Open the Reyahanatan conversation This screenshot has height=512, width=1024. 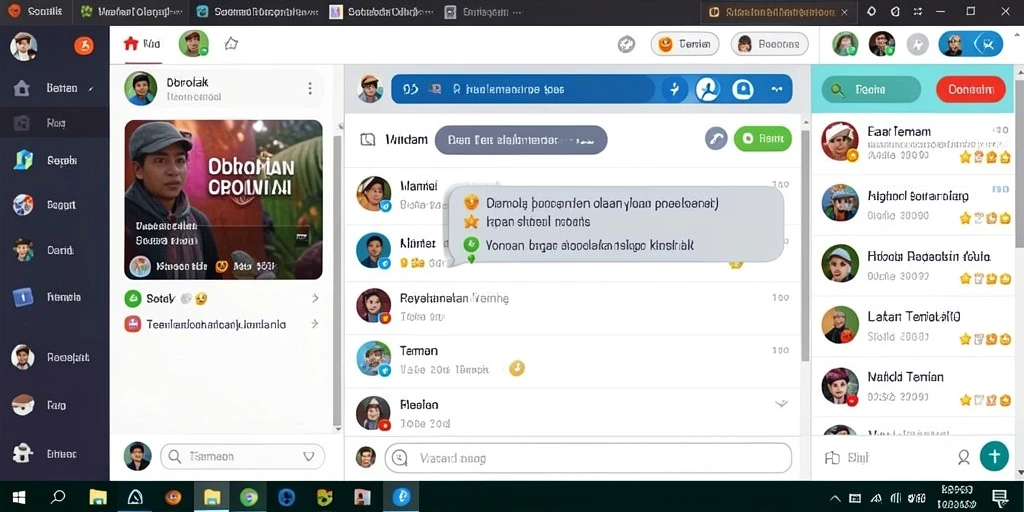[572, 306]
